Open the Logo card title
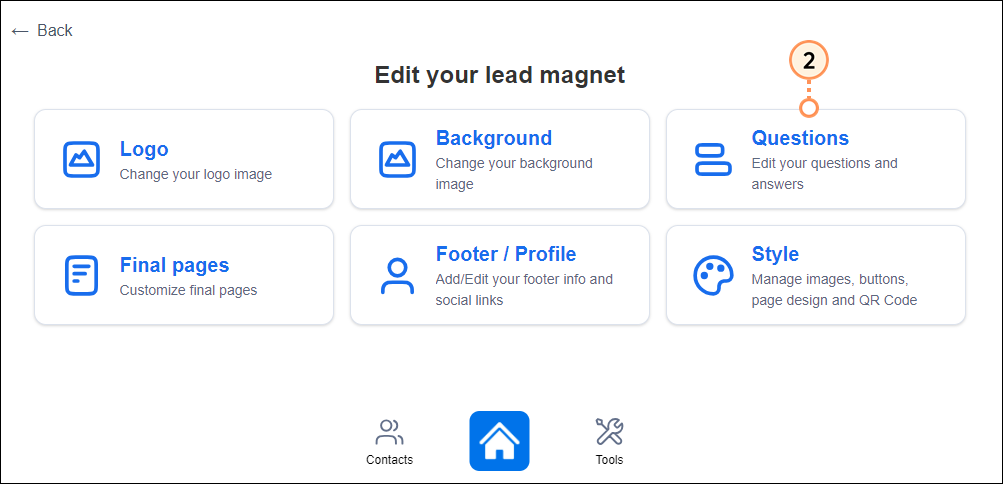 point(144,149)
